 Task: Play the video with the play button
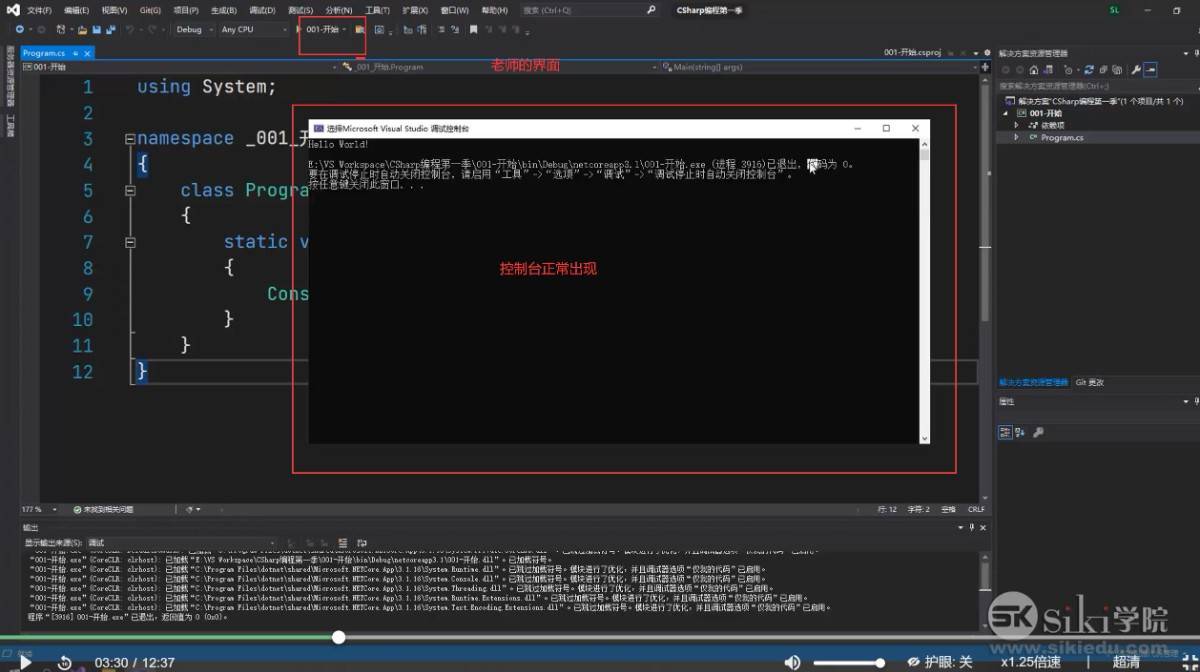[x=26, y=661]
